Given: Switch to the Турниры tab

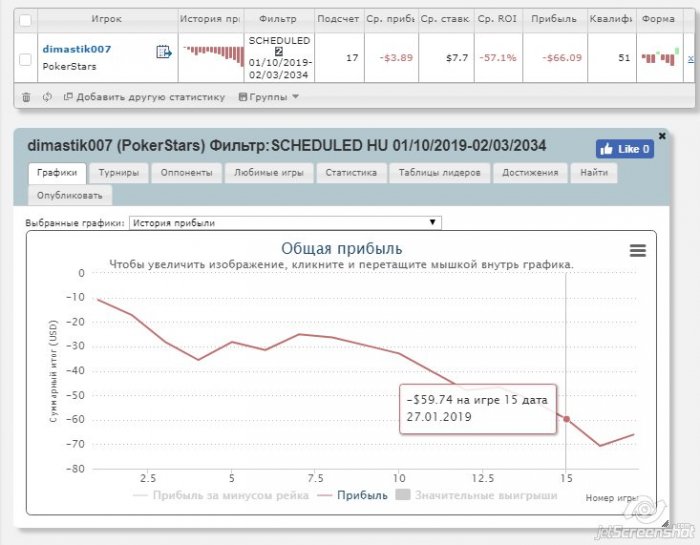Looking at the screenshot, I should point(118,173).
